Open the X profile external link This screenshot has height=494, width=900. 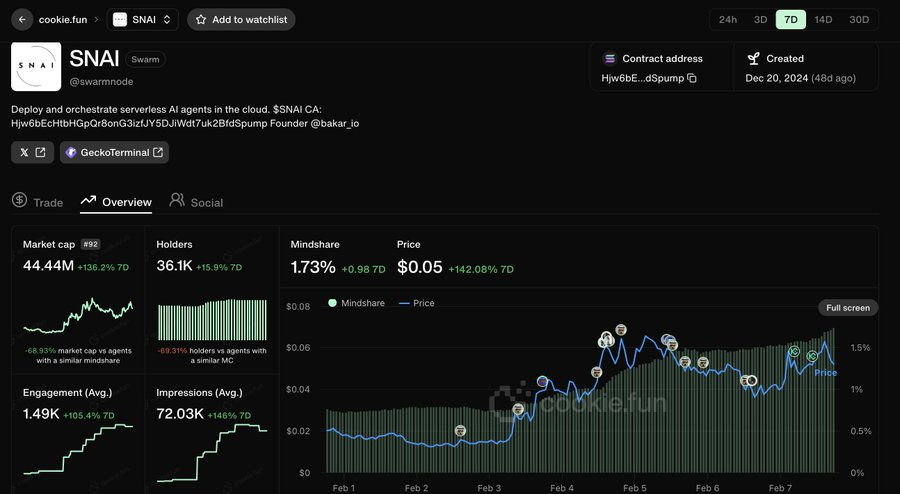[32, 152]
